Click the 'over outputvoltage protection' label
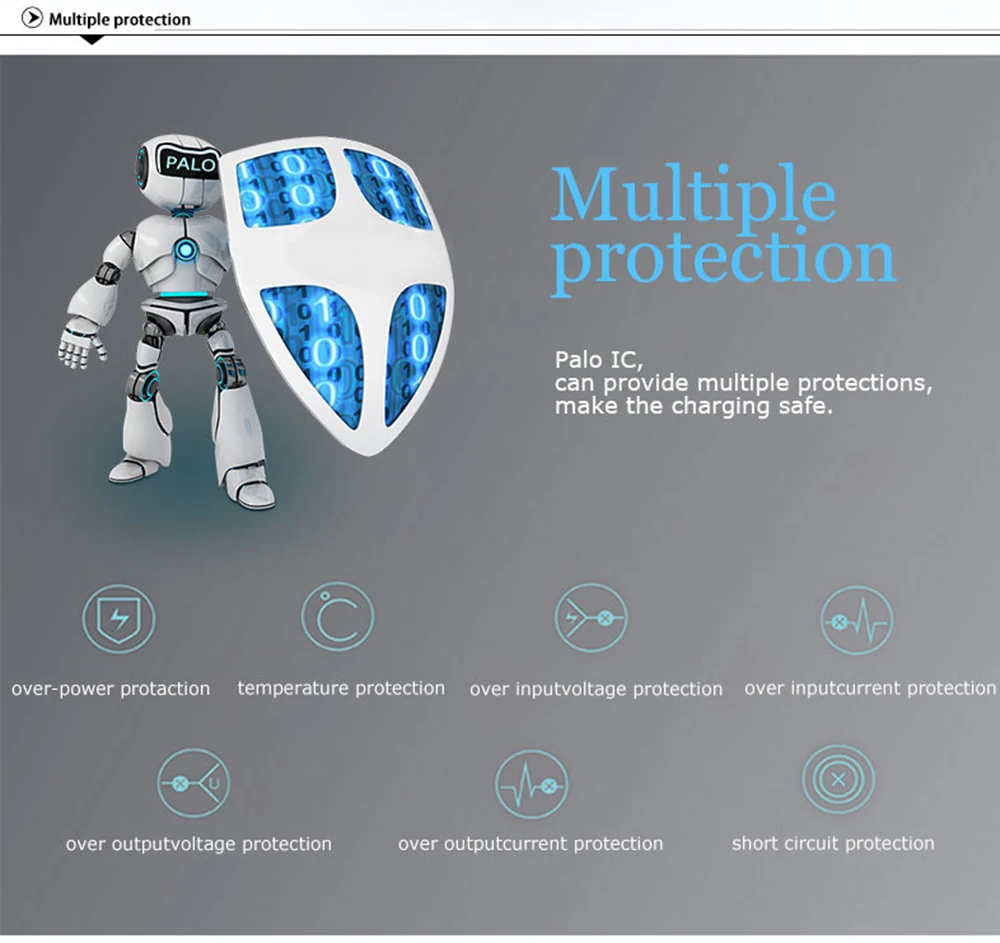This screenshot has width=1000, height=943. 198,844
